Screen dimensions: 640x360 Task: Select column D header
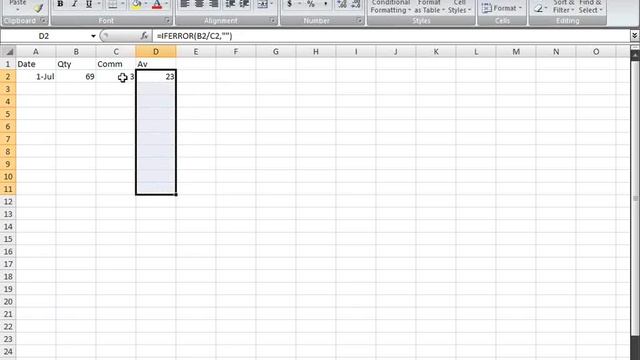(x=156, y=51)
